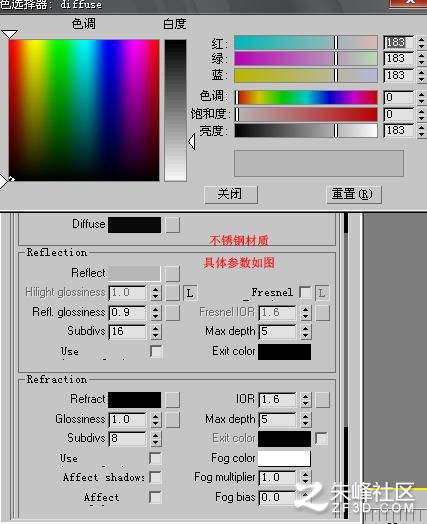Open the white Fog color swatch
This screenshot has width=427, height=524.
click(284, 458)
